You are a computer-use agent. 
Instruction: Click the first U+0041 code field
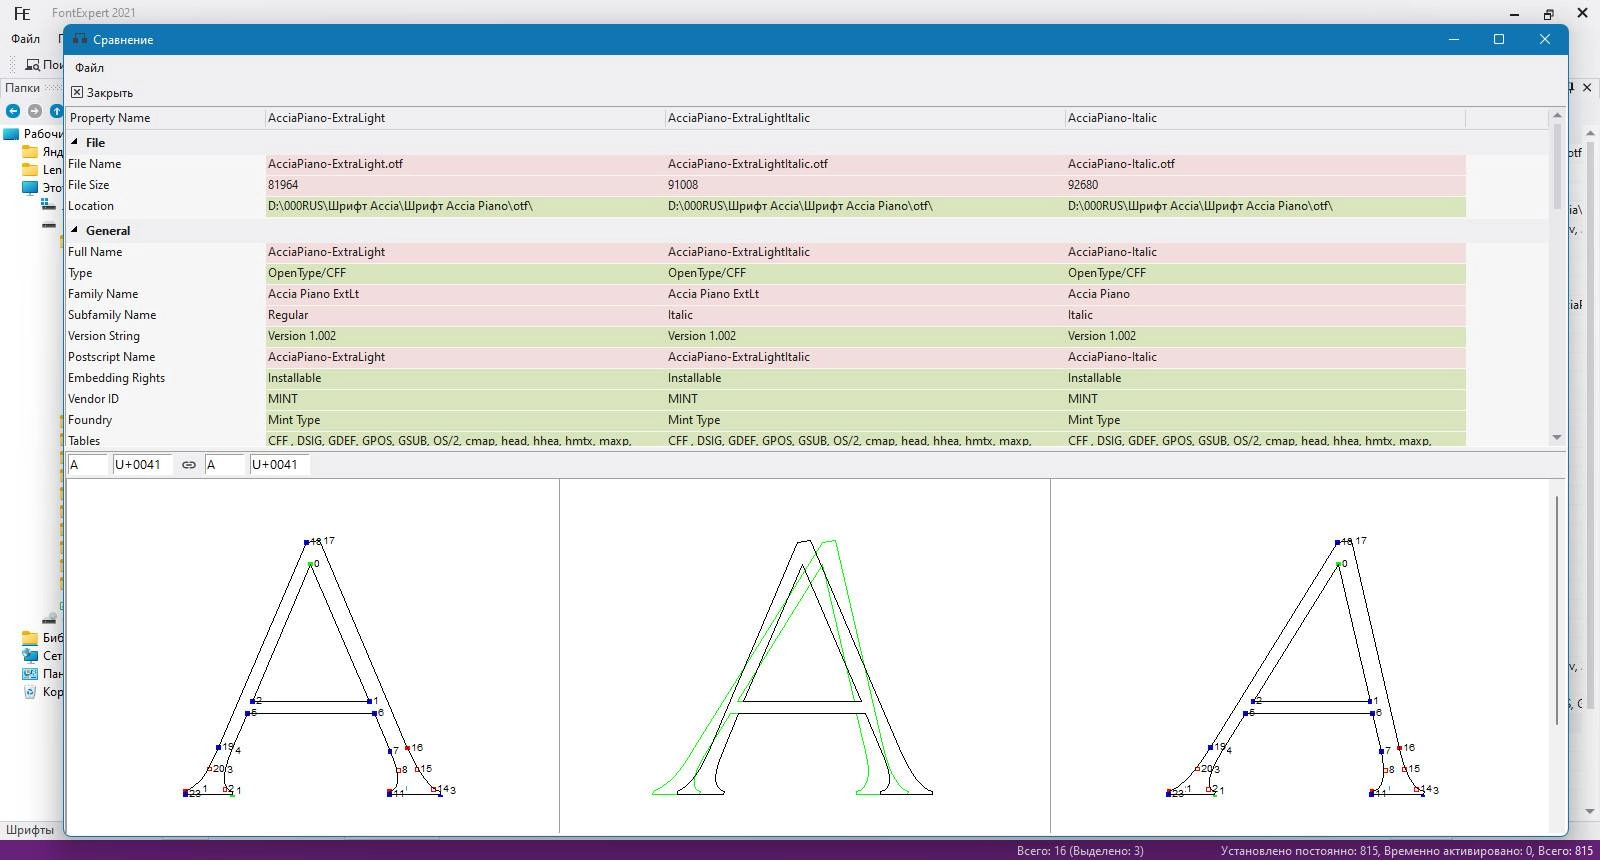point(142,465)
